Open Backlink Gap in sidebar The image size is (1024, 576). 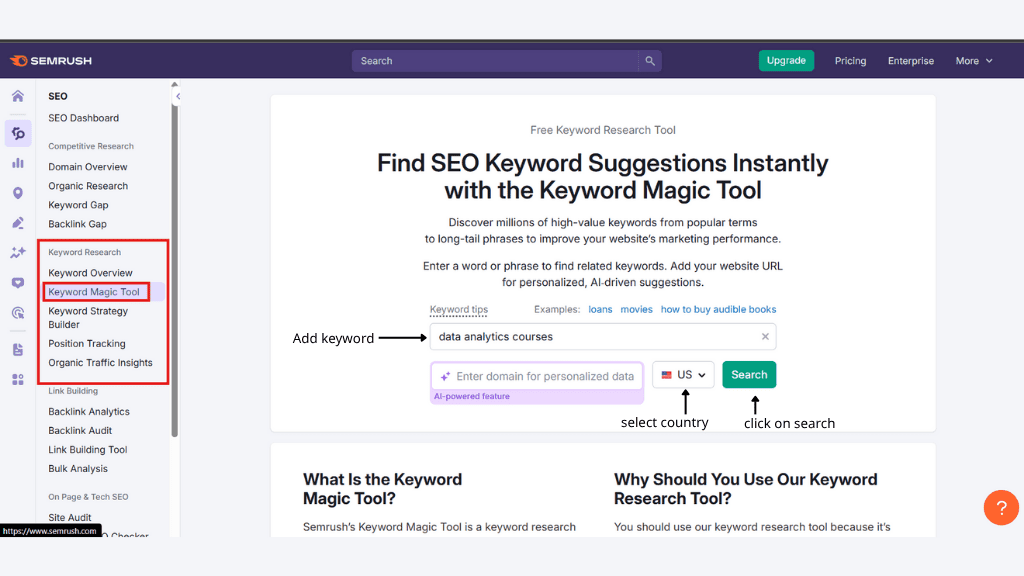pos(77,224)
